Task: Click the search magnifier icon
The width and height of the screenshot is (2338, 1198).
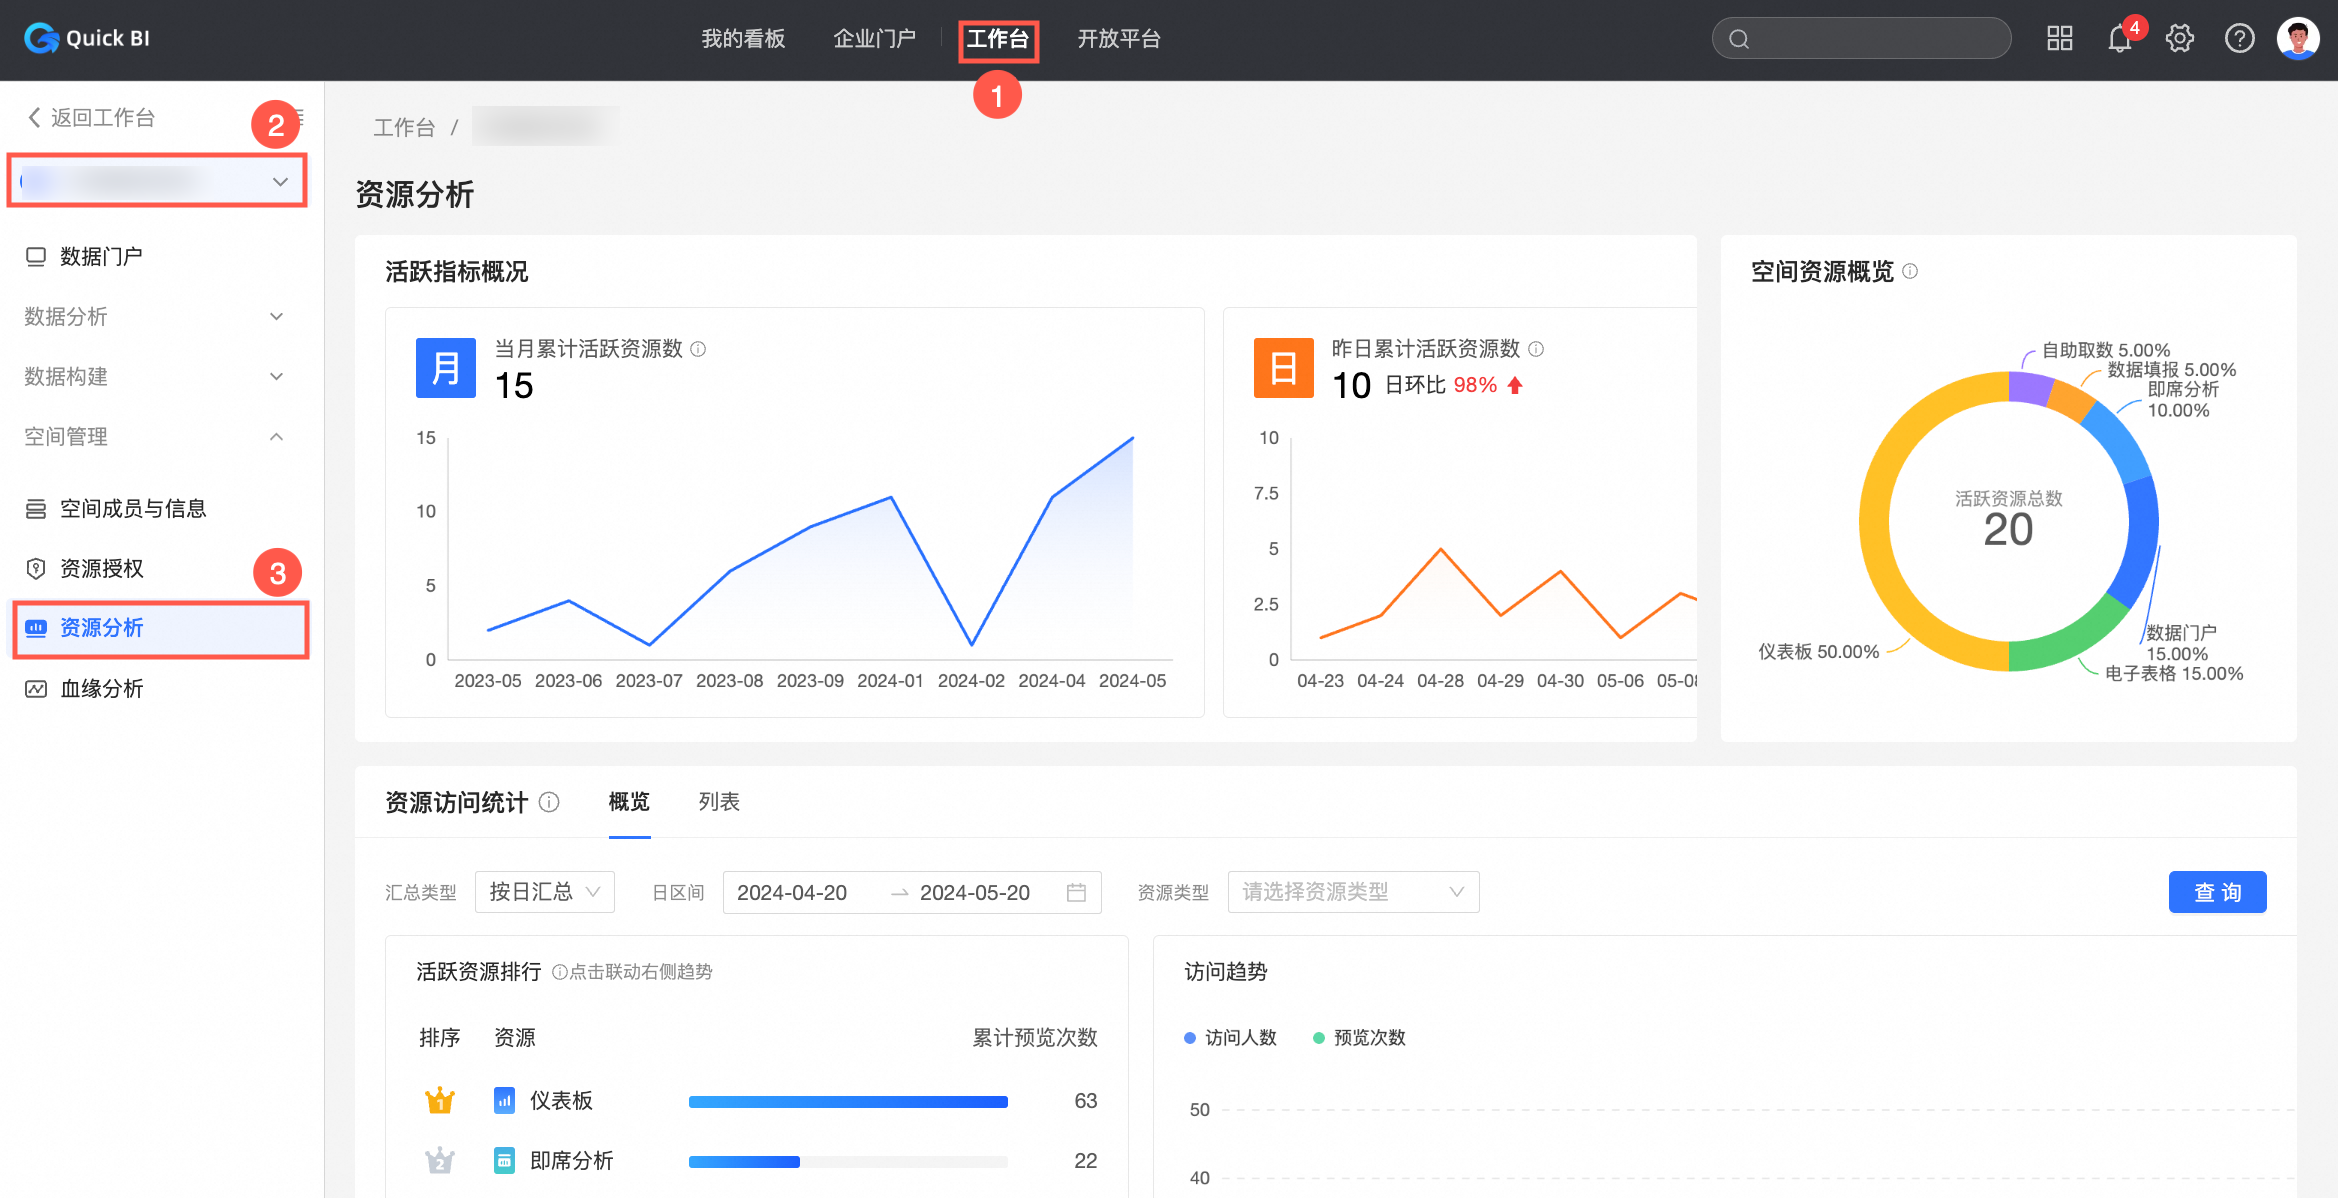Action: tap(1739, 39)
